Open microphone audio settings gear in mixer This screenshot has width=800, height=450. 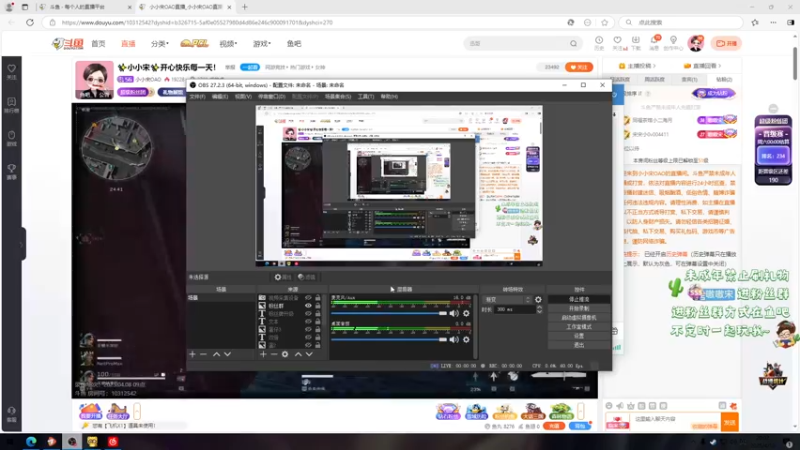[x=466, y=313]
